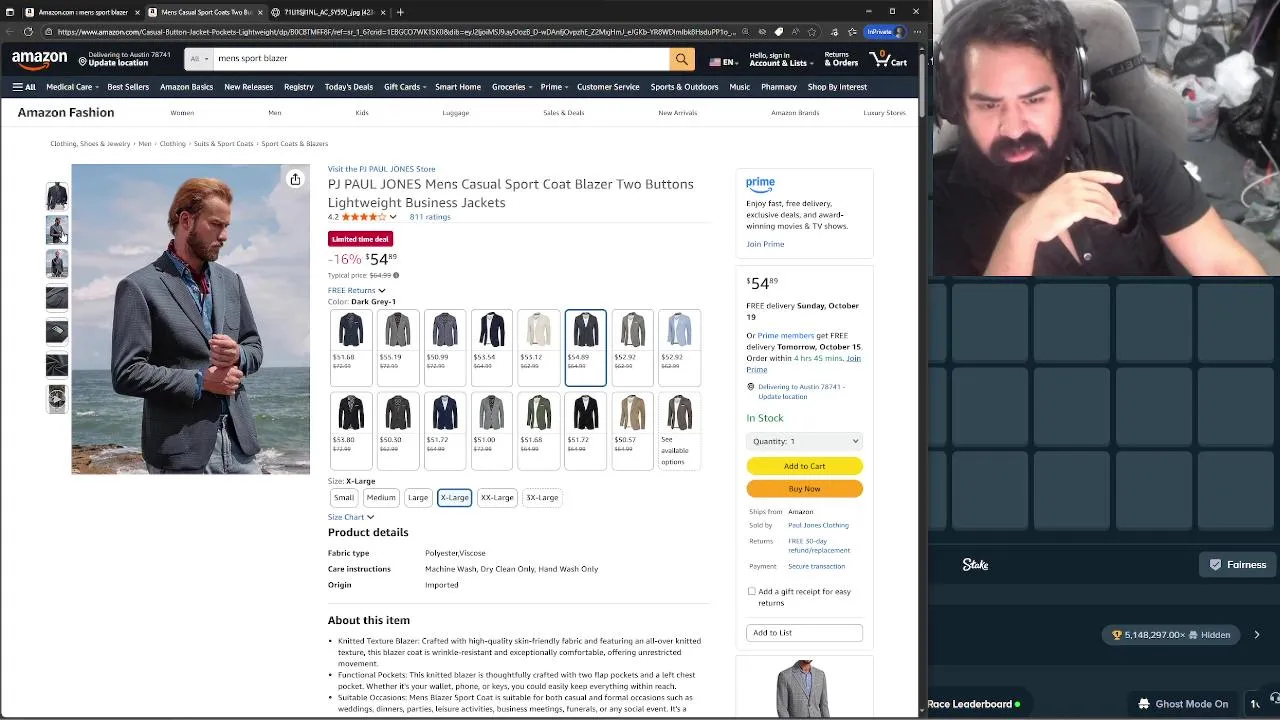Open the Add to List dropdown
This screenshot has width=1280, height=720.
click(804, 633)
